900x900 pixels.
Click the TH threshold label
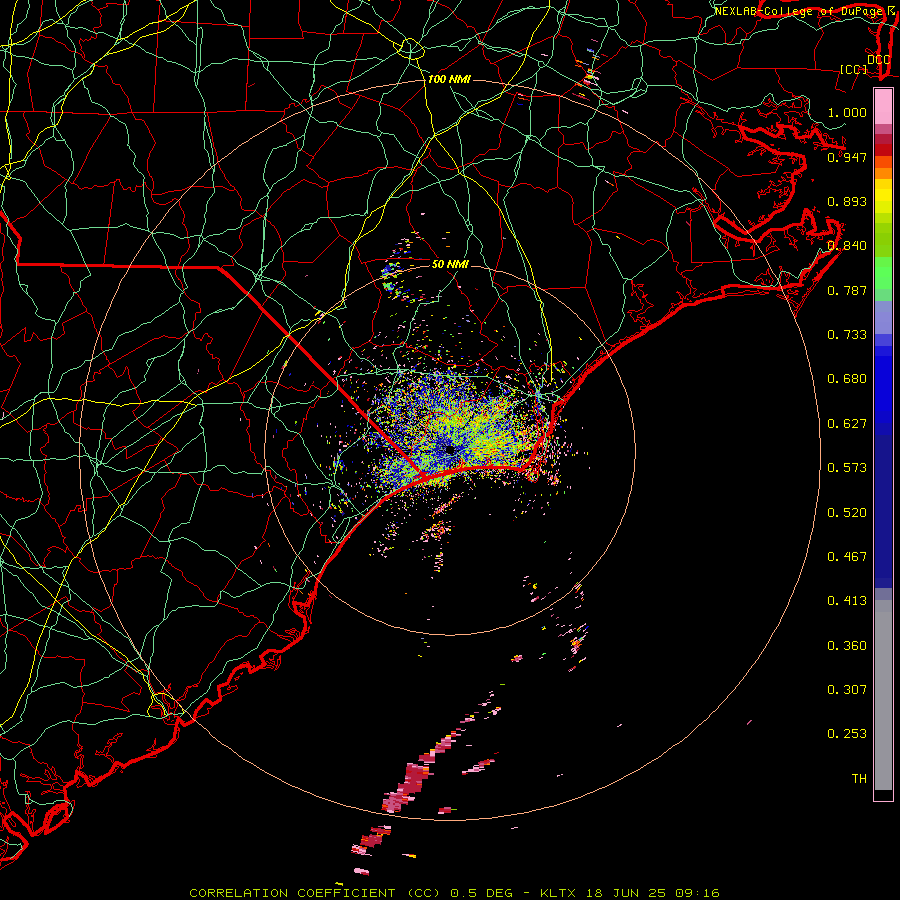(859, 779)
